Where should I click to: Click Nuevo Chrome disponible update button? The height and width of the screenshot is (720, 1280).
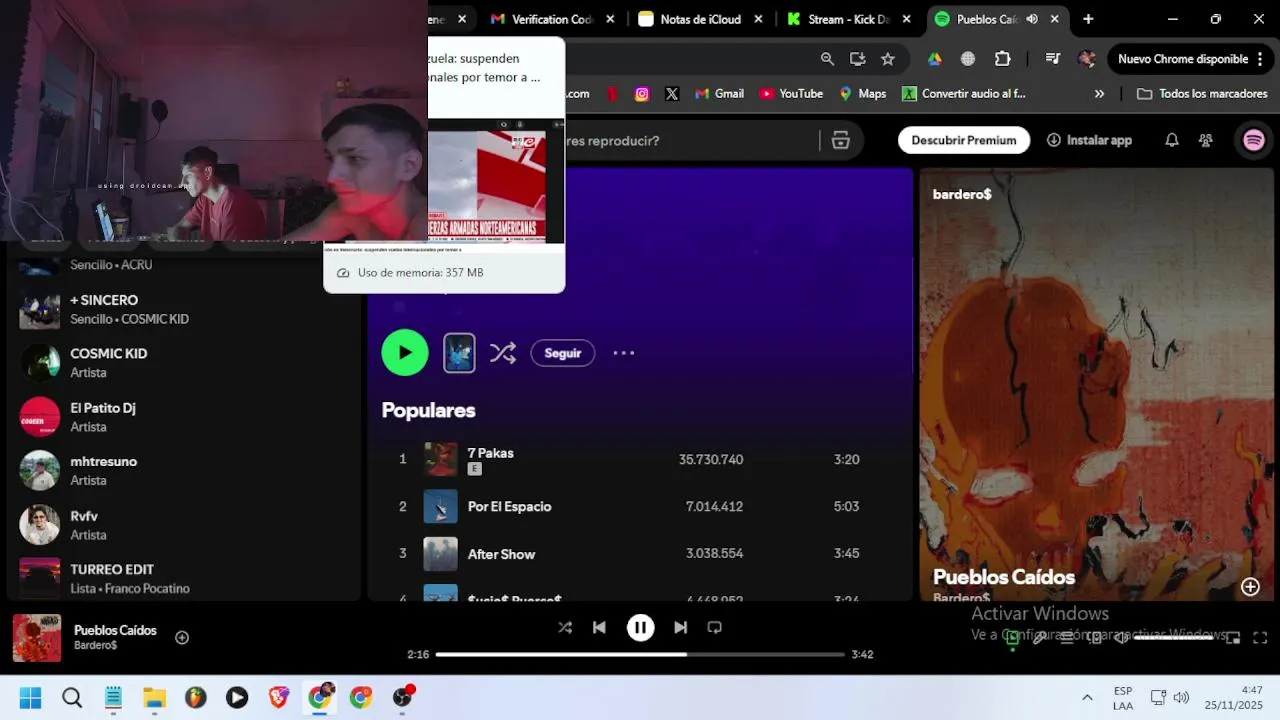coord(1192,59)
